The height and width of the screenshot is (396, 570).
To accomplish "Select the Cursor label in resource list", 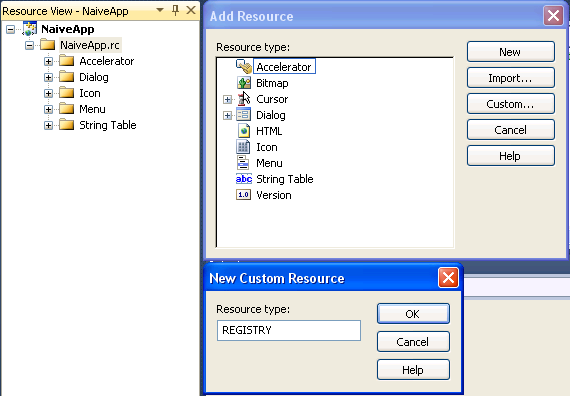I will [272, 99].
